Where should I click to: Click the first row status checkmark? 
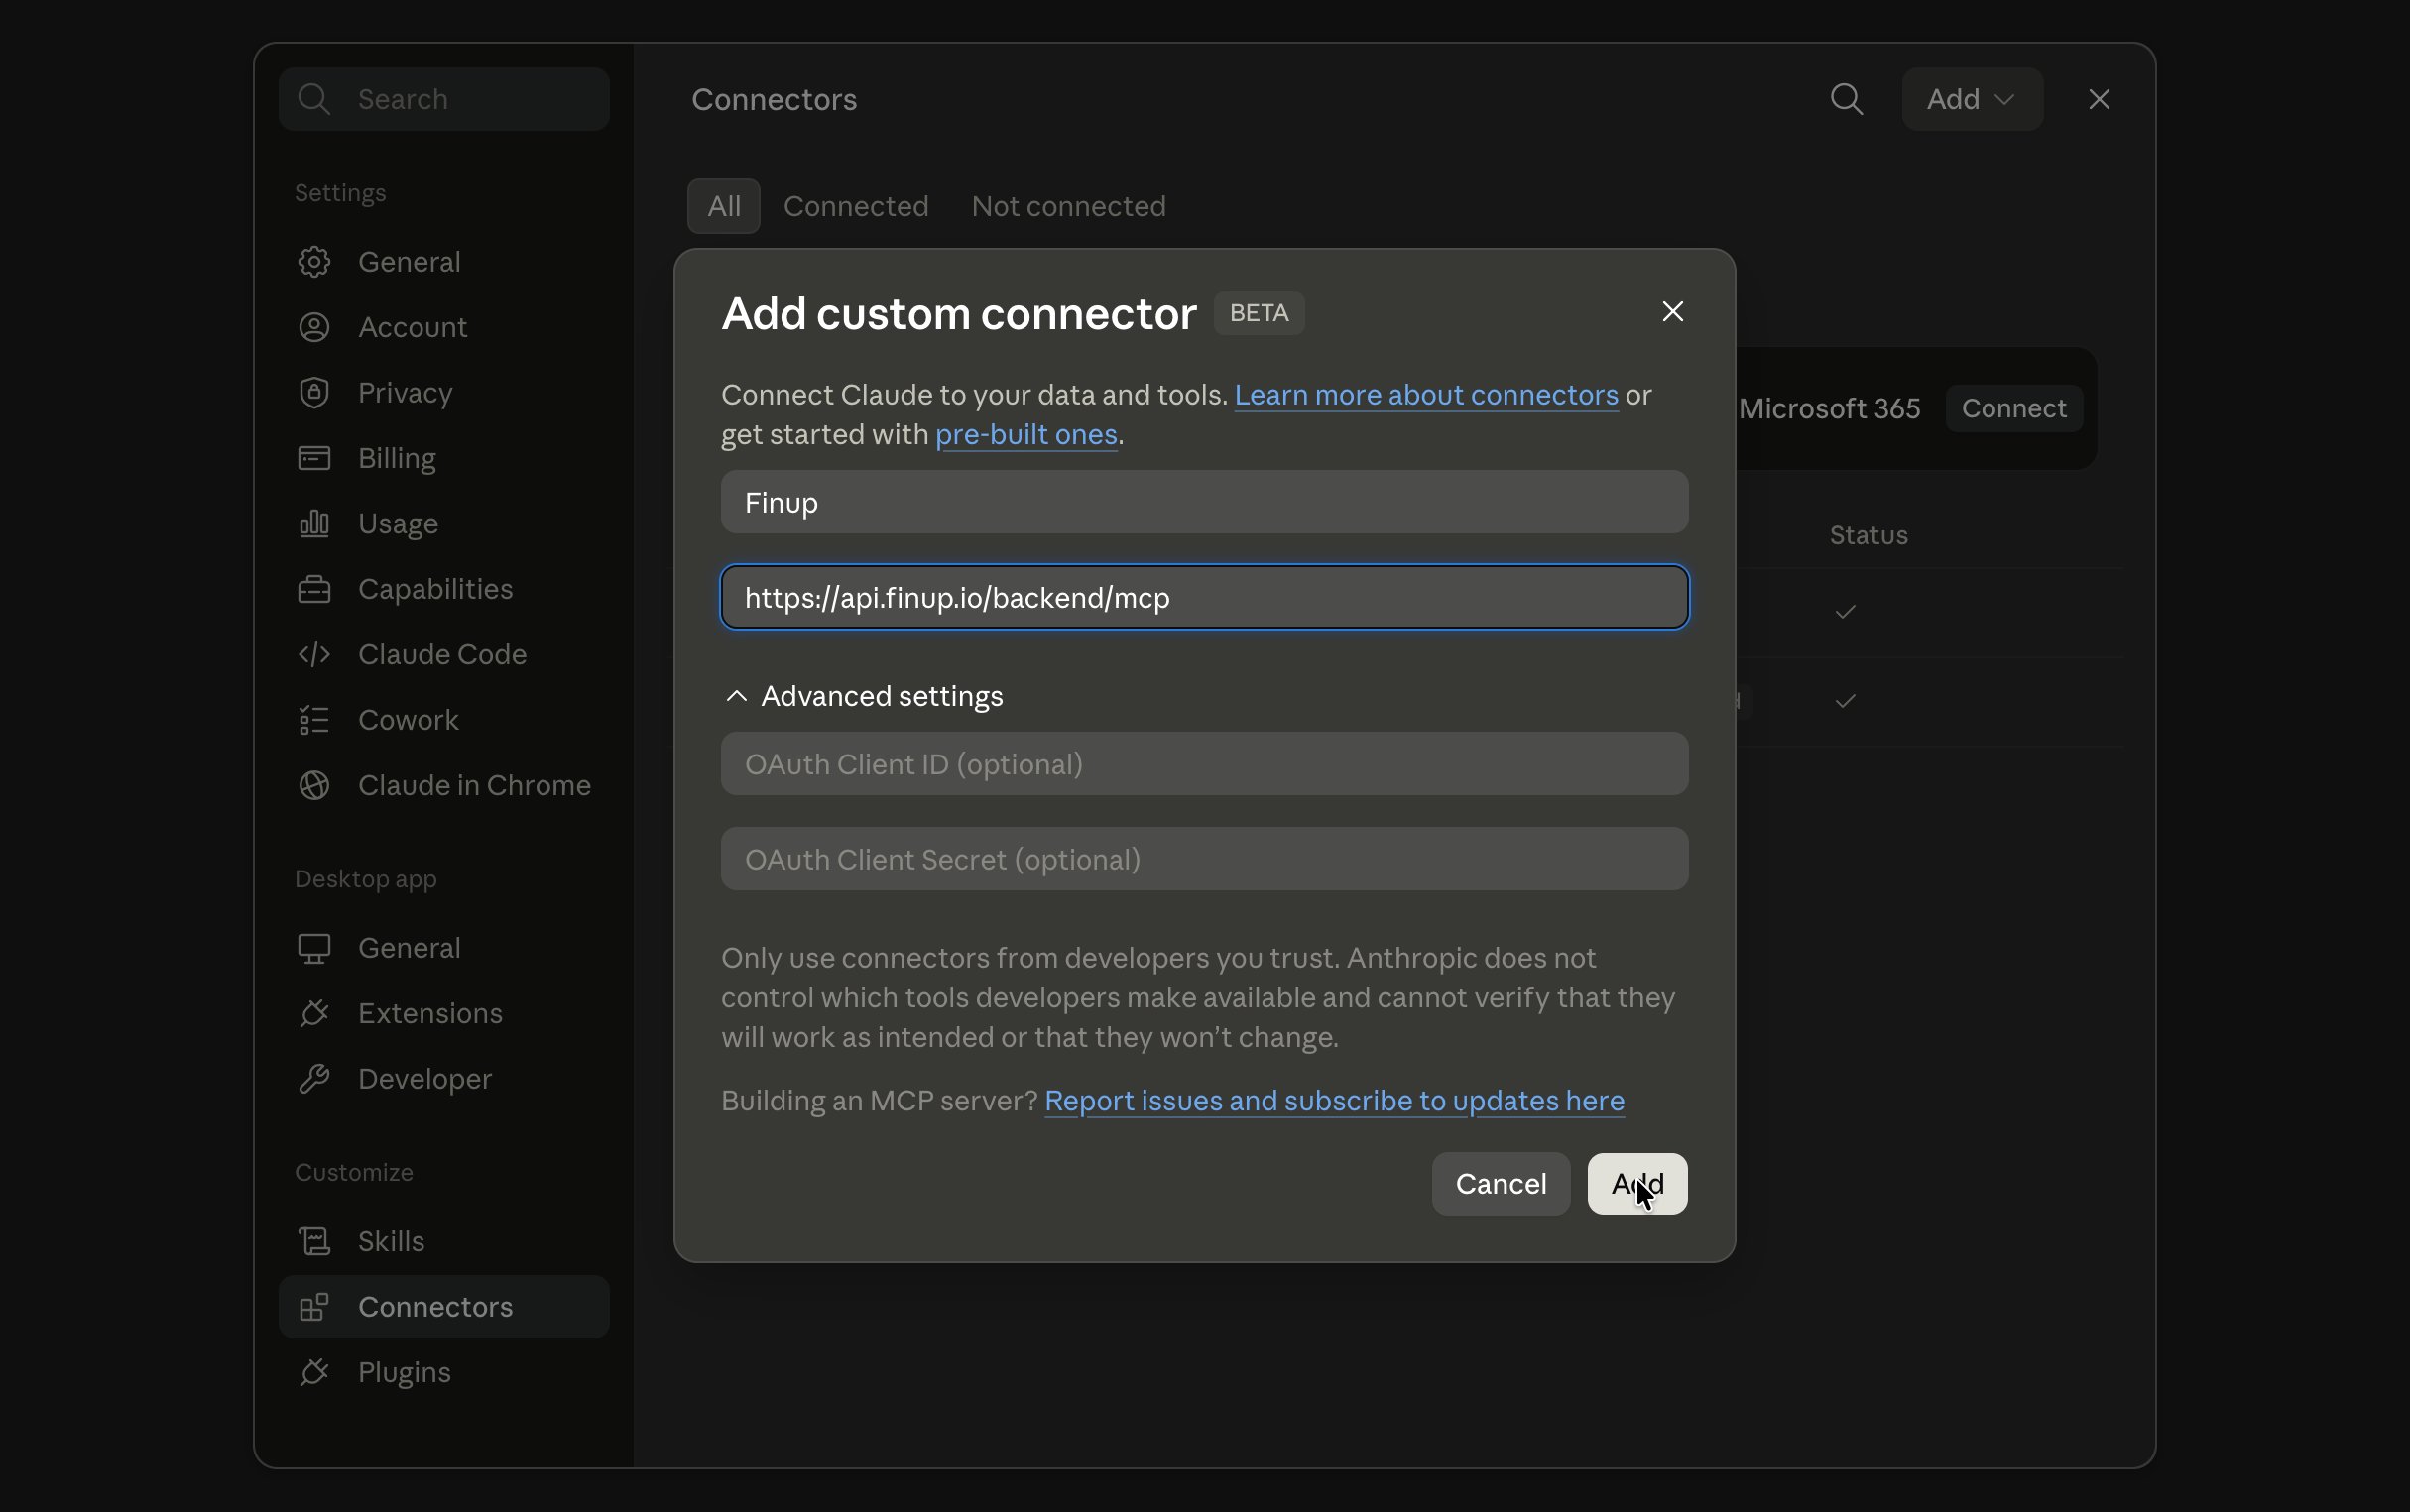pos(1845,611)
